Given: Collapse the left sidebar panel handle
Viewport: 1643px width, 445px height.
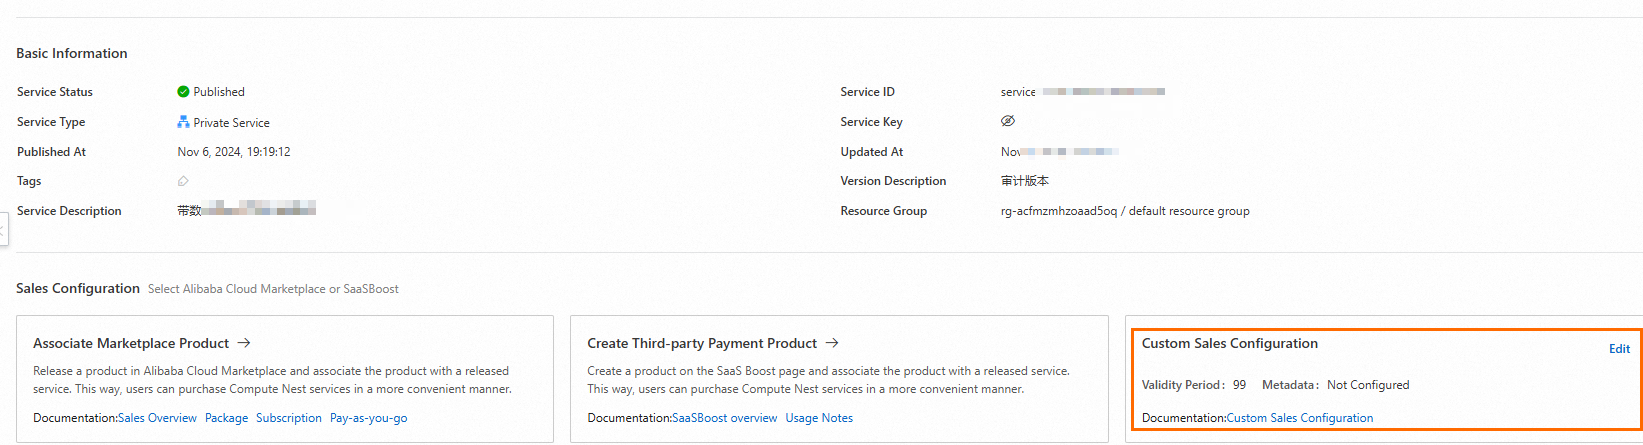Looking at the screenshot, I should point(3,230).
